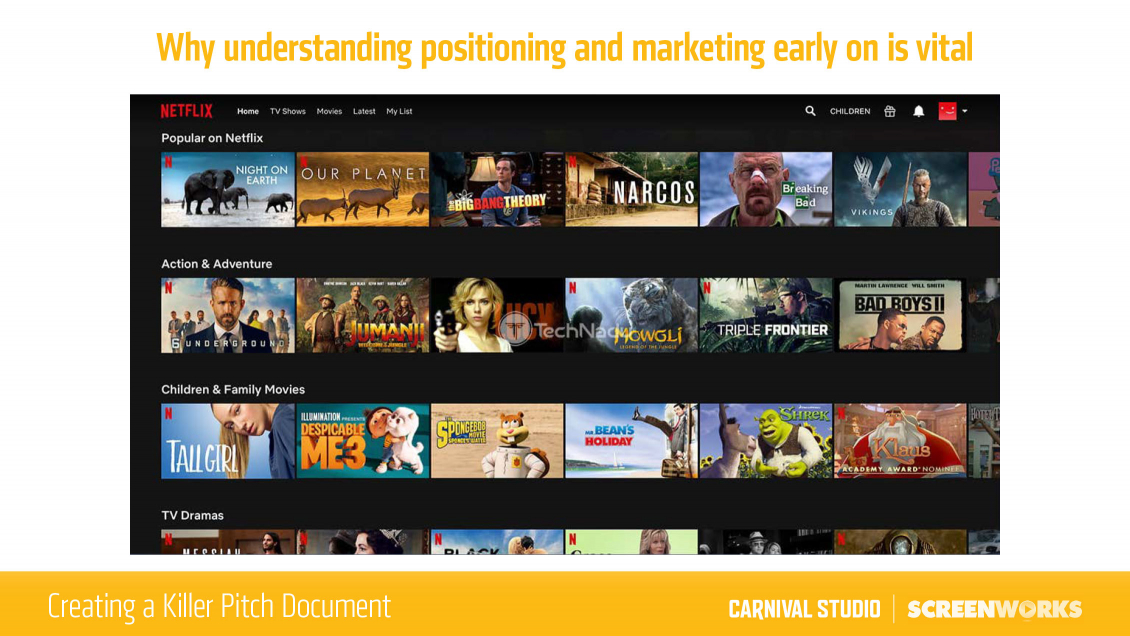
Task: Open My List in navigation
Action: point(399,111)
